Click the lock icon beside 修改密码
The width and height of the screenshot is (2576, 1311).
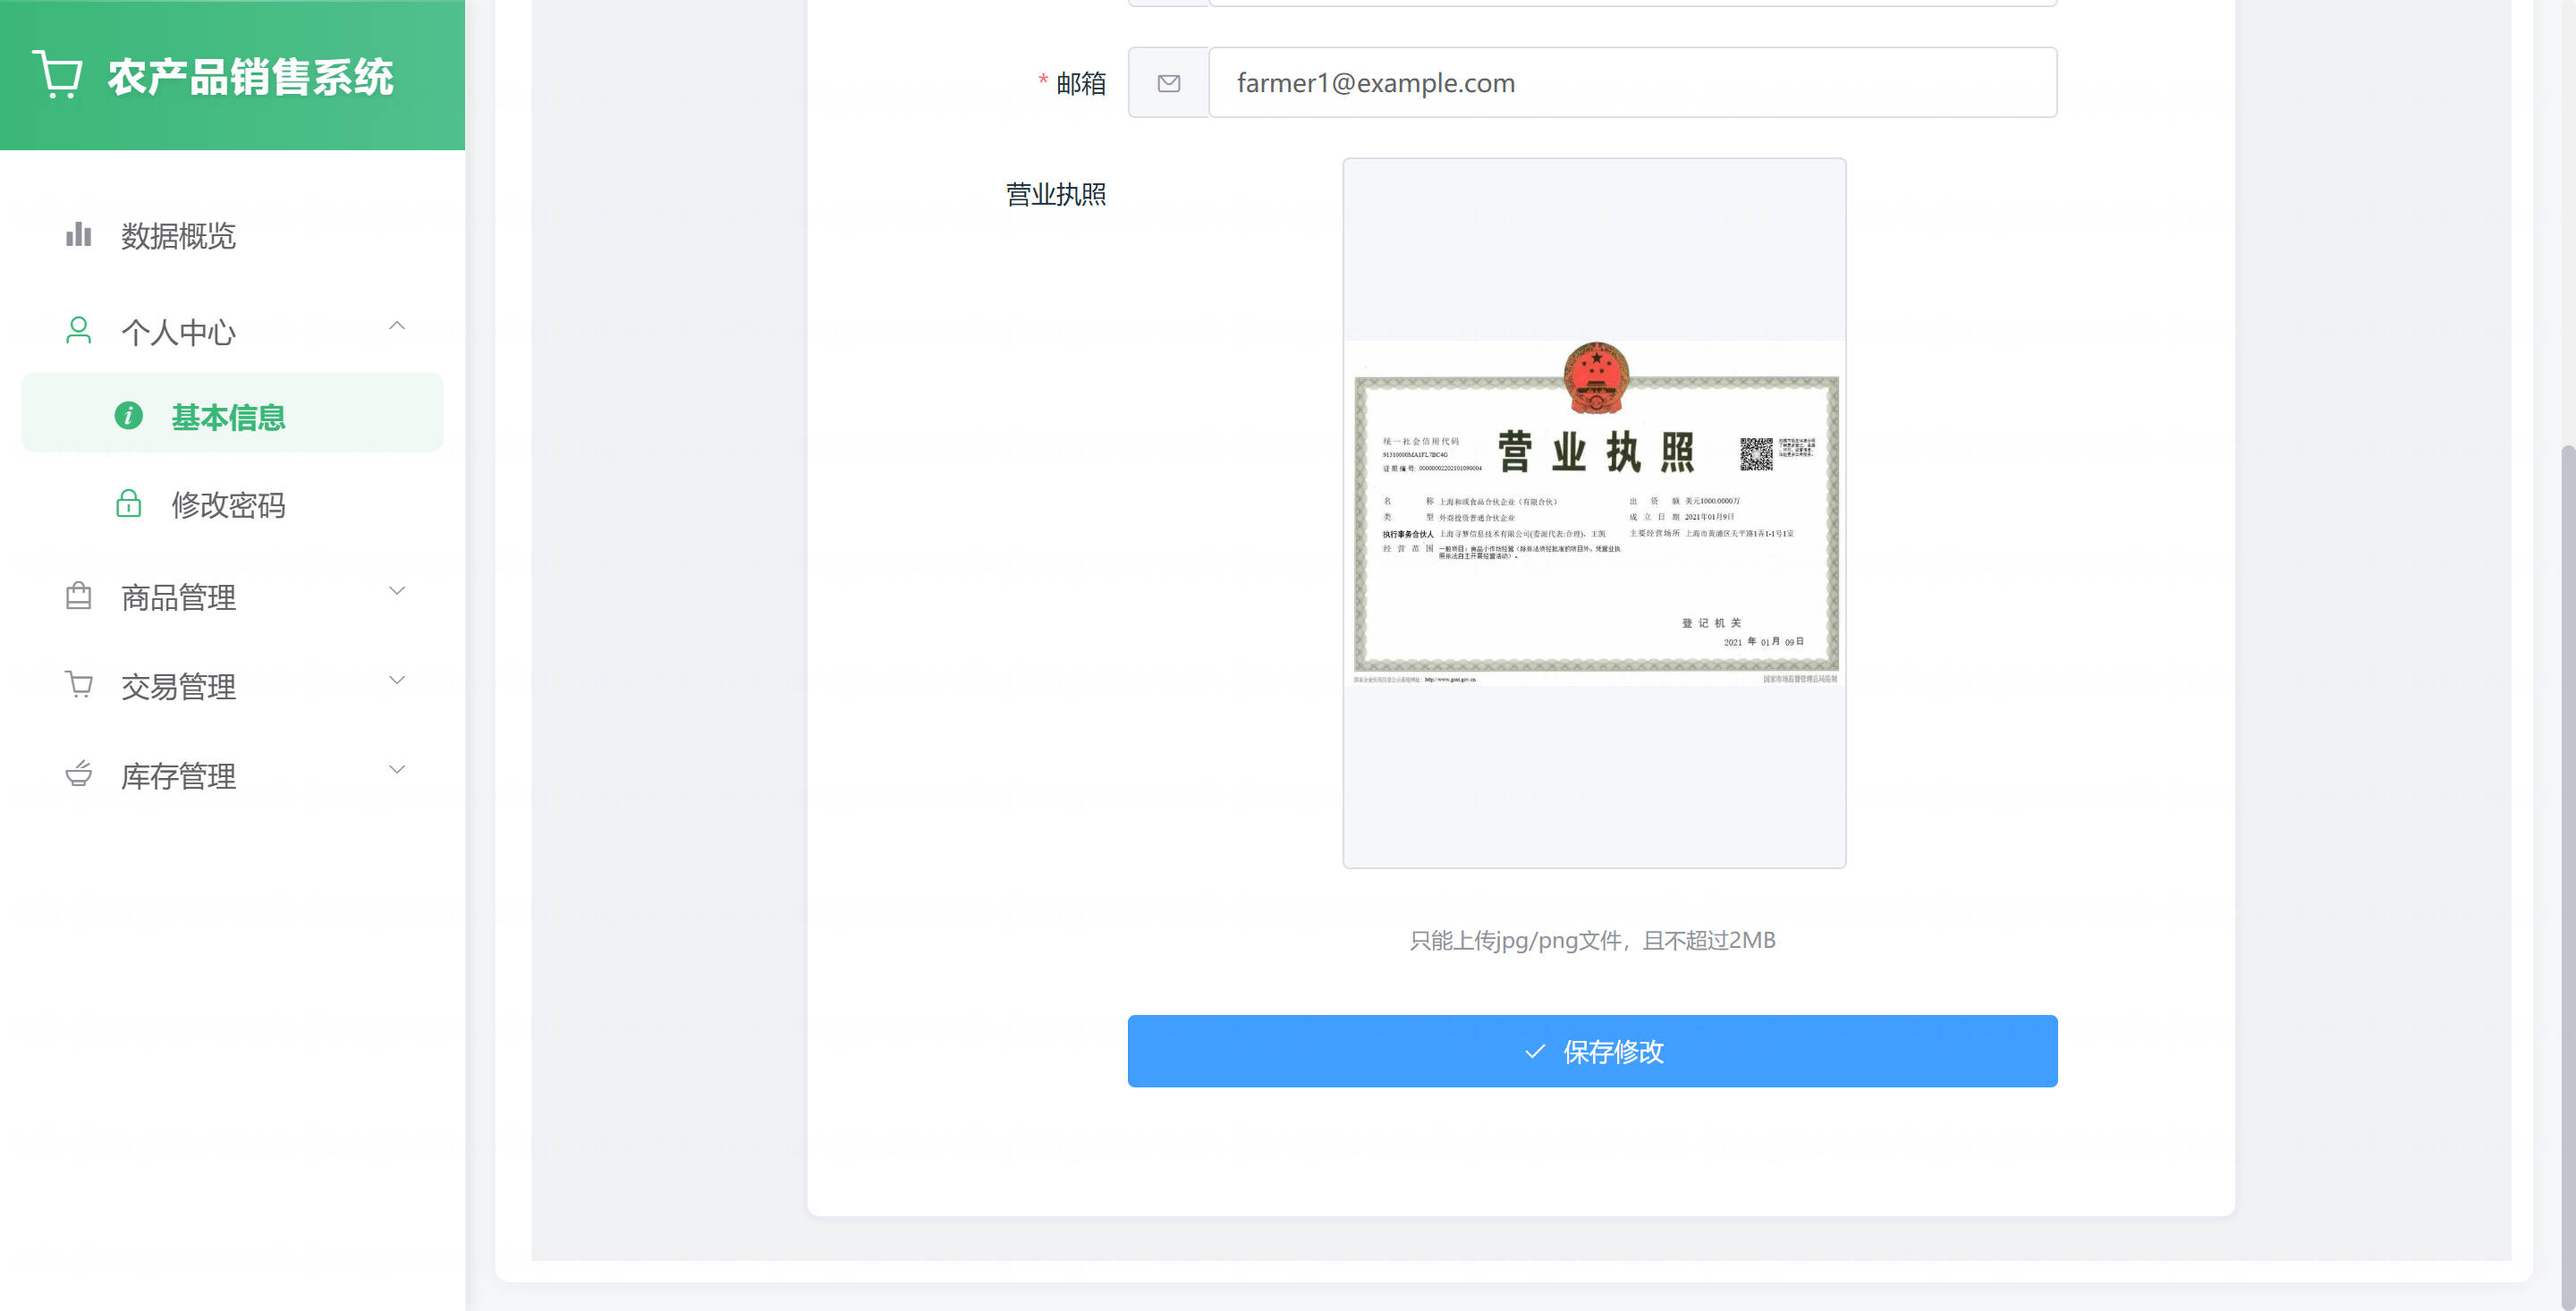pos(128,503)
